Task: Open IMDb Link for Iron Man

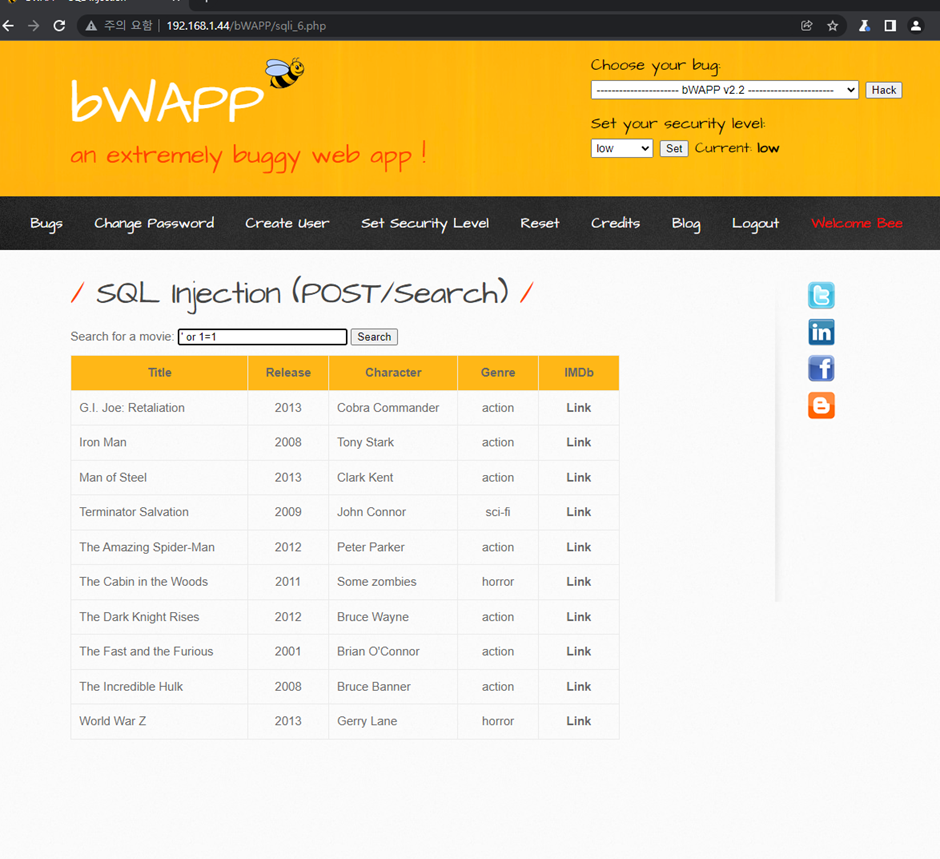Action: click(579, 442)
